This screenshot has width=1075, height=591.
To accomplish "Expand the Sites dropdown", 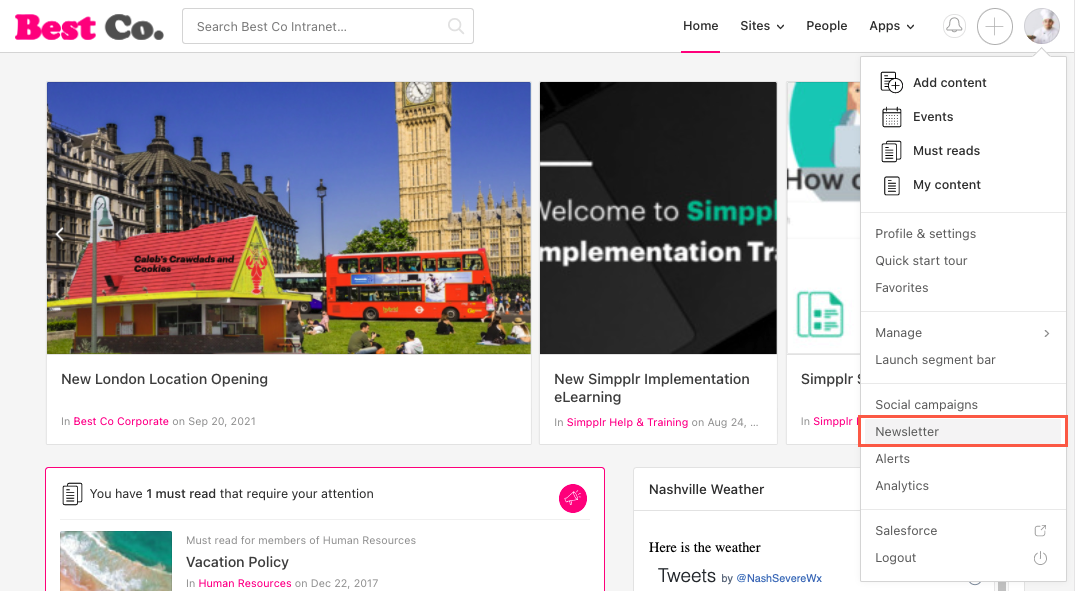I will click(762, 26).
